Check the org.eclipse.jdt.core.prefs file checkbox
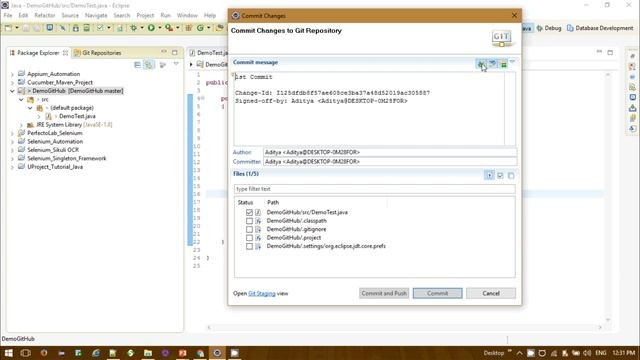 click(x=249, y=246)
